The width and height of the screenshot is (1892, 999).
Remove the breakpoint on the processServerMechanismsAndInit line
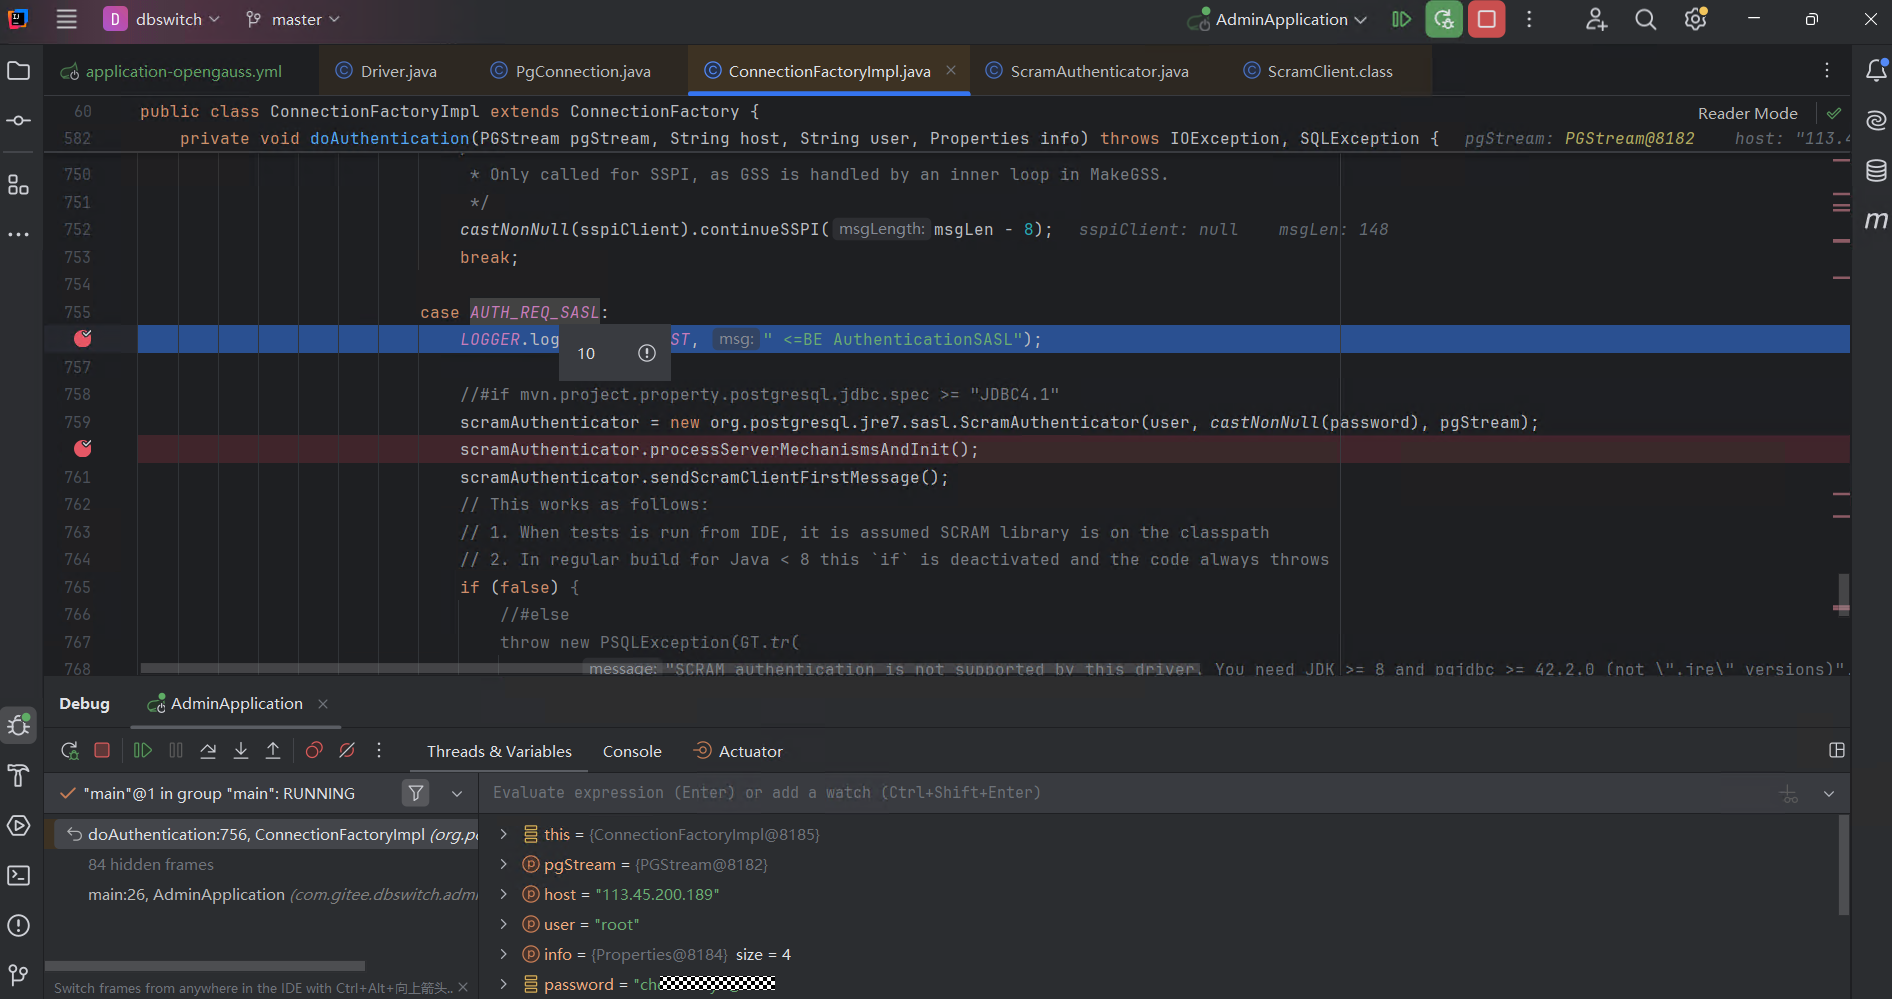[x=83, y=449]
